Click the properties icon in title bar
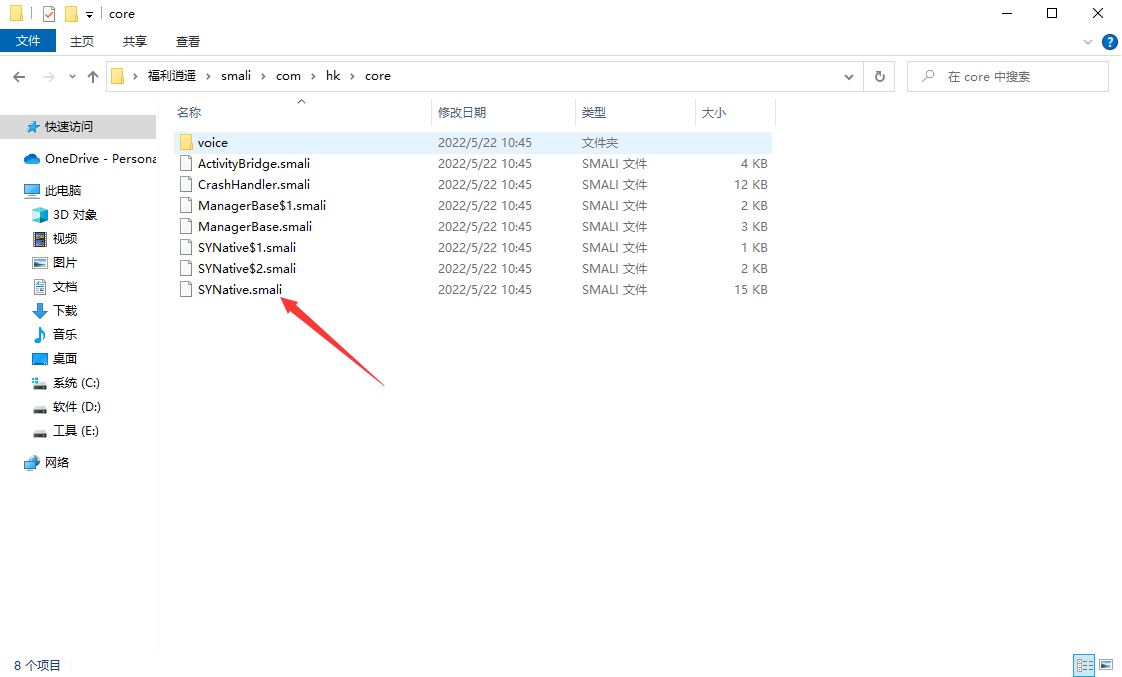The image size is (1122, 677). [x=49, y=14]
